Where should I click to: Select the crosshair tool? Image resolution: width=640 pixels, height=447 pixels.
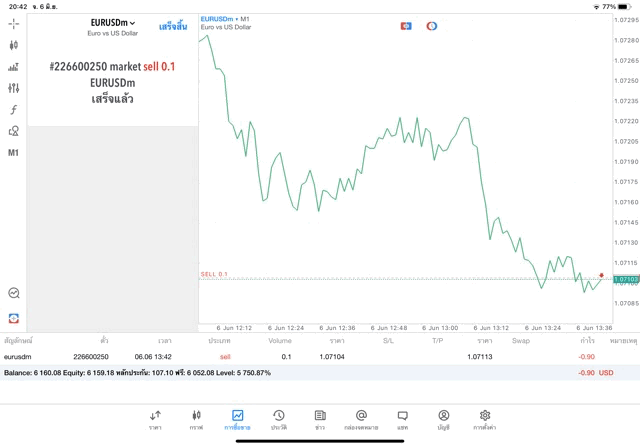tap(13, 23)
